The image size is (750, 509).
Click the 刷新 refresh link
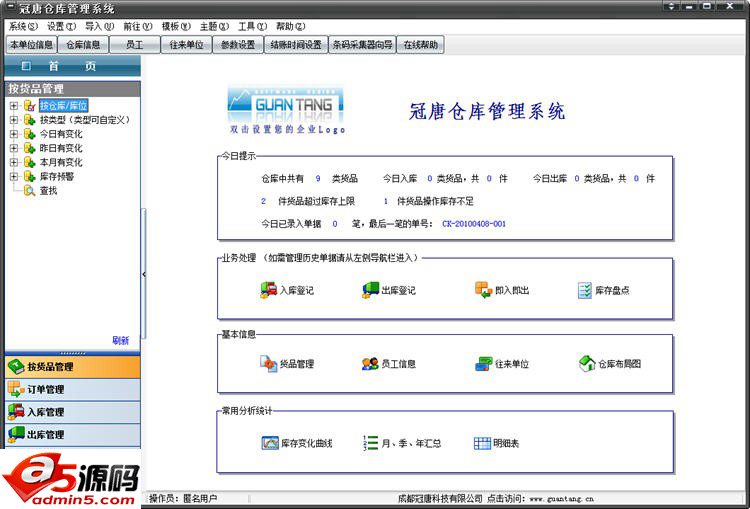click(x=121, y=341)
